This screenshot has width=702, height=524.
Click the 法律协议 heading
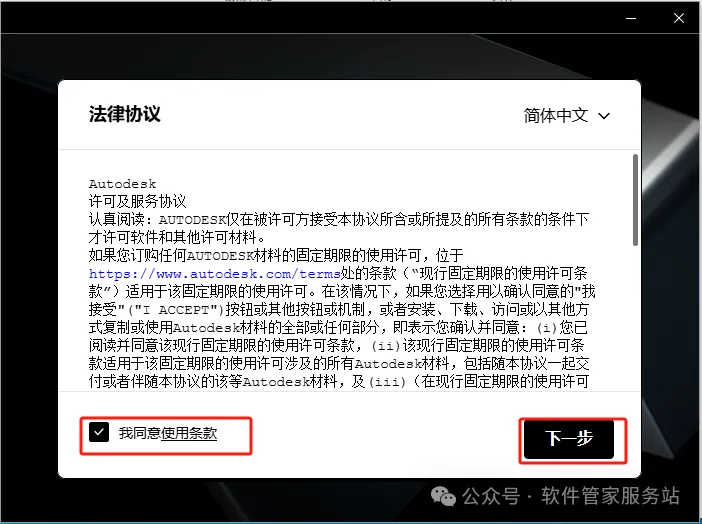click(x=124, y=114)
